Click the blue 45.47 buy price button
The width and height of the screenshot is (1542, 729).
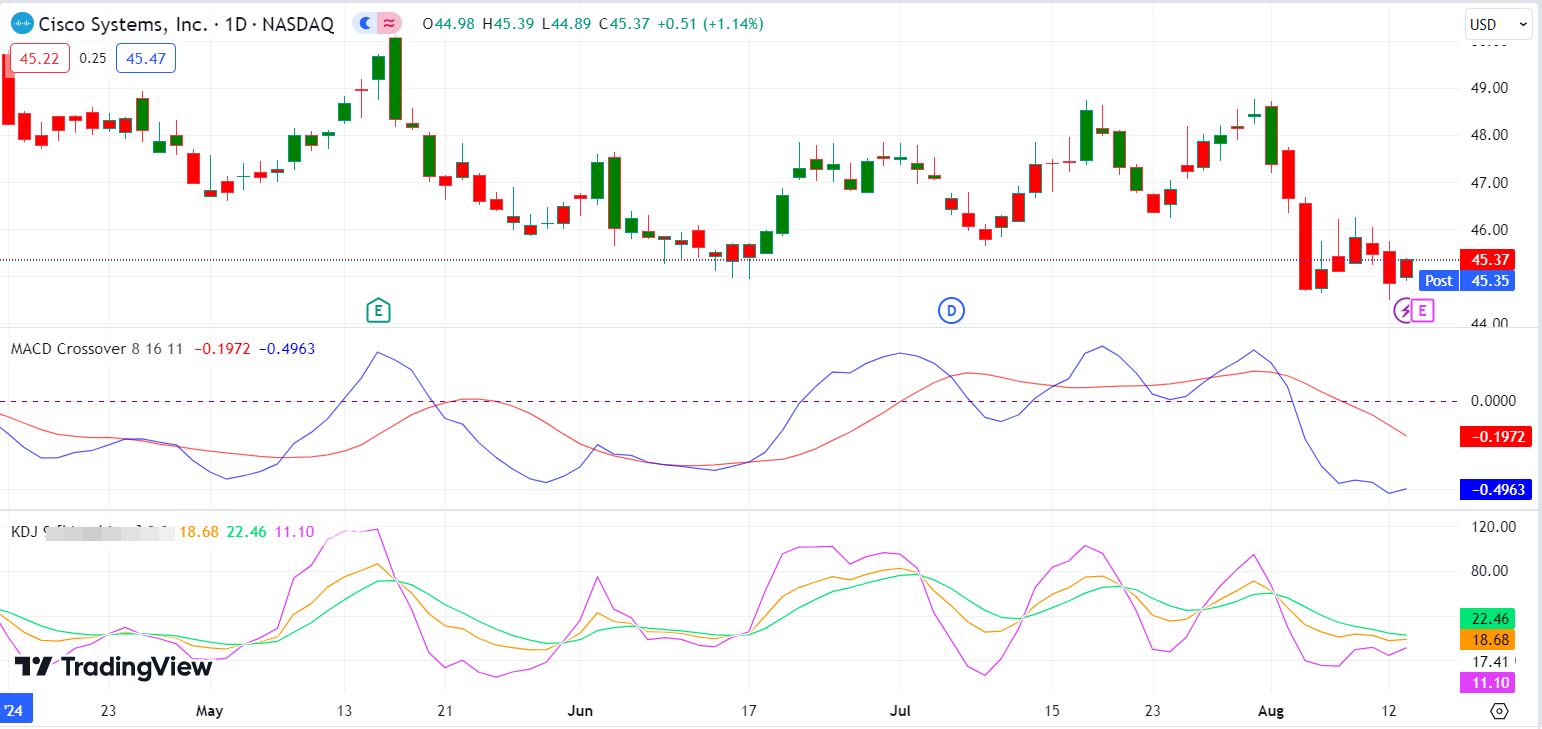coord(146,58)
